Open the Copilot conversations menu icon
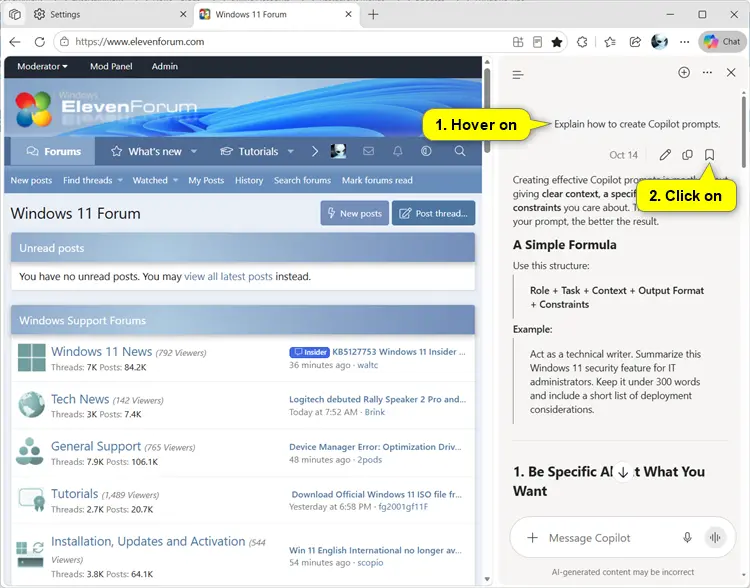750x588 pixels. (518, 75)
